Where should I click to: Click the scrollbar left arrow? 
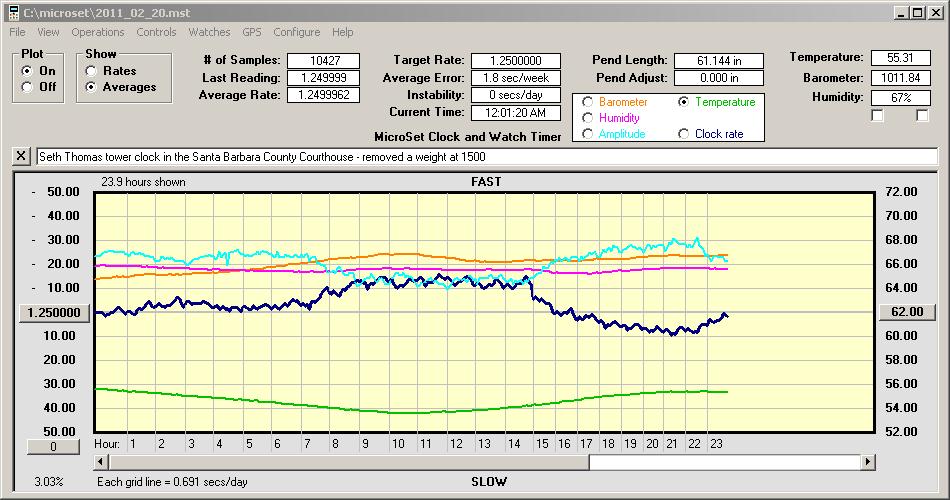click(x=102, y=462)
